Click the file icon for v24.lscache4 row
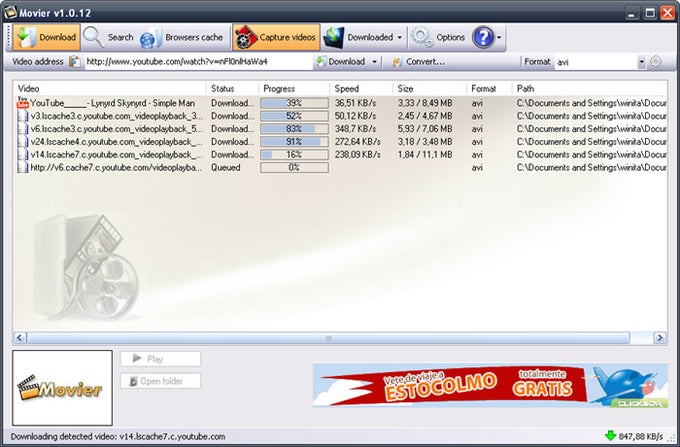 (23, 142)
